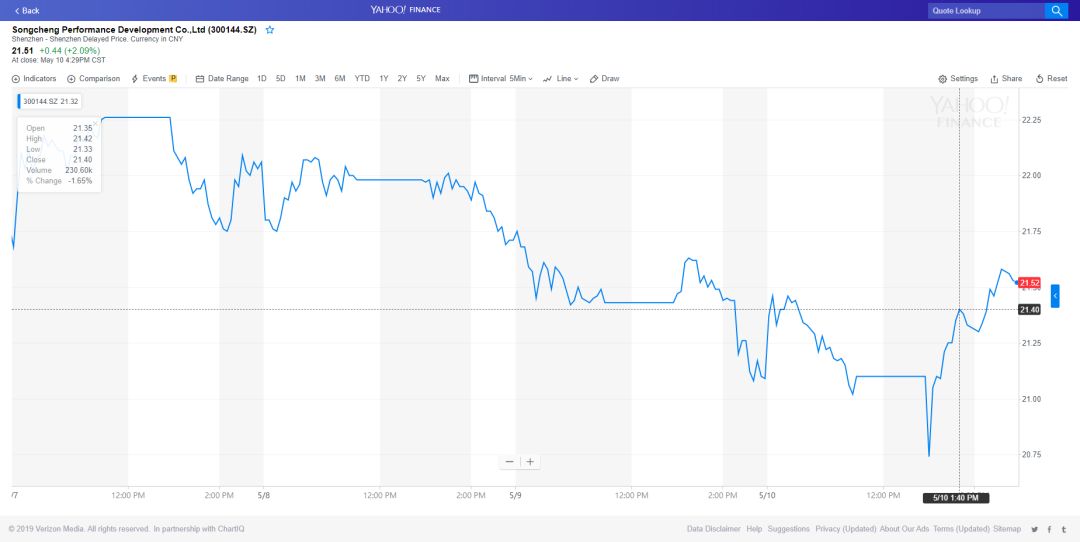Open Facebook link in footer
This screenshot has width=1080, height=542.
coord(1048,529)
